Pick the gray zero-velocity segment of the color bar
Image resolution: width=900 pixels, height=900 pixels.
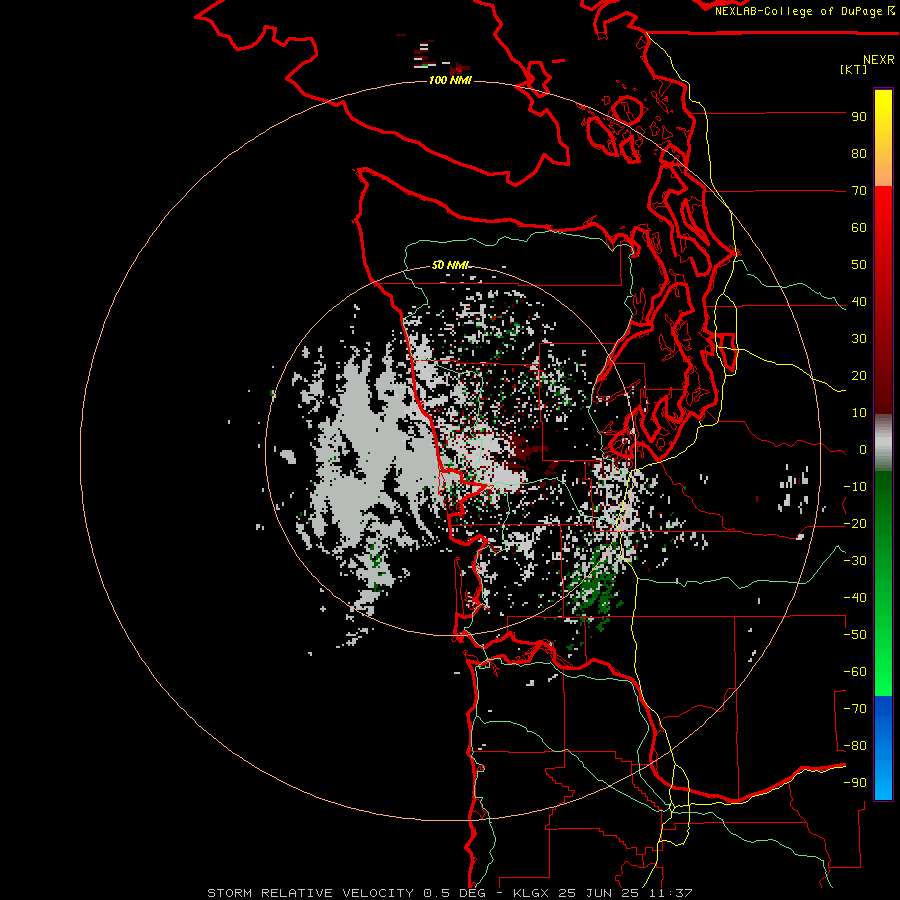(883, 443)
